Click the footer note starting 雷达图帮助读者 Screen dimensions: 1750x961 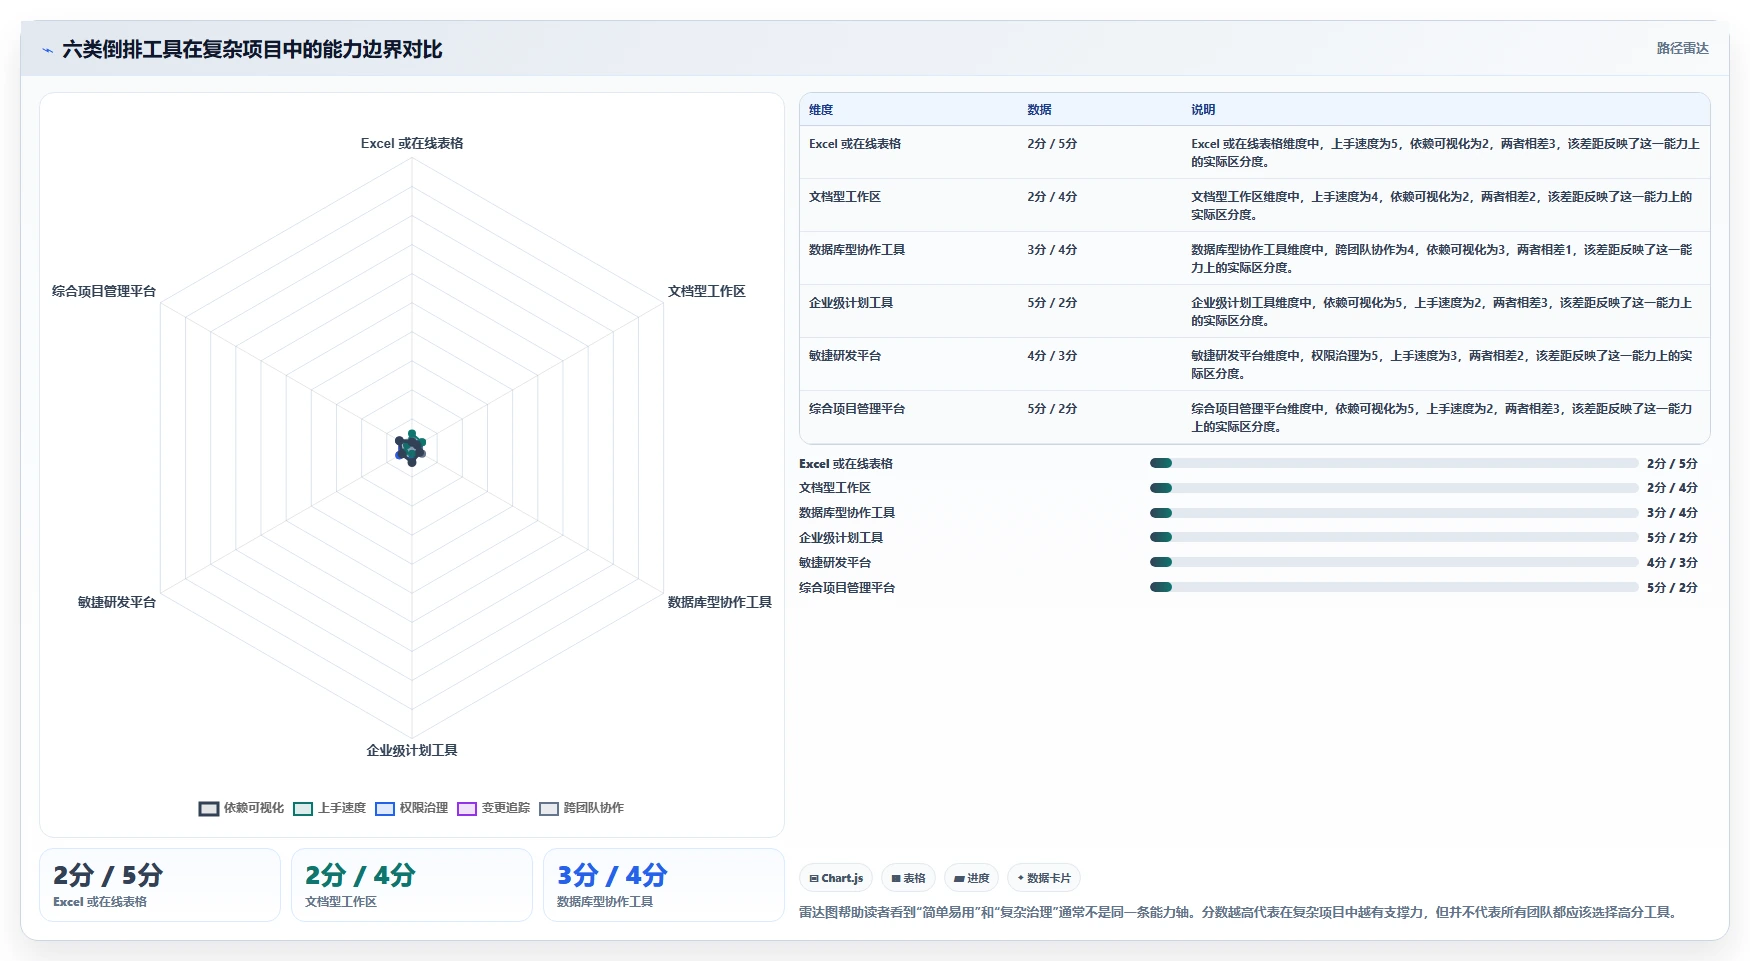(x=1241, y=912)
